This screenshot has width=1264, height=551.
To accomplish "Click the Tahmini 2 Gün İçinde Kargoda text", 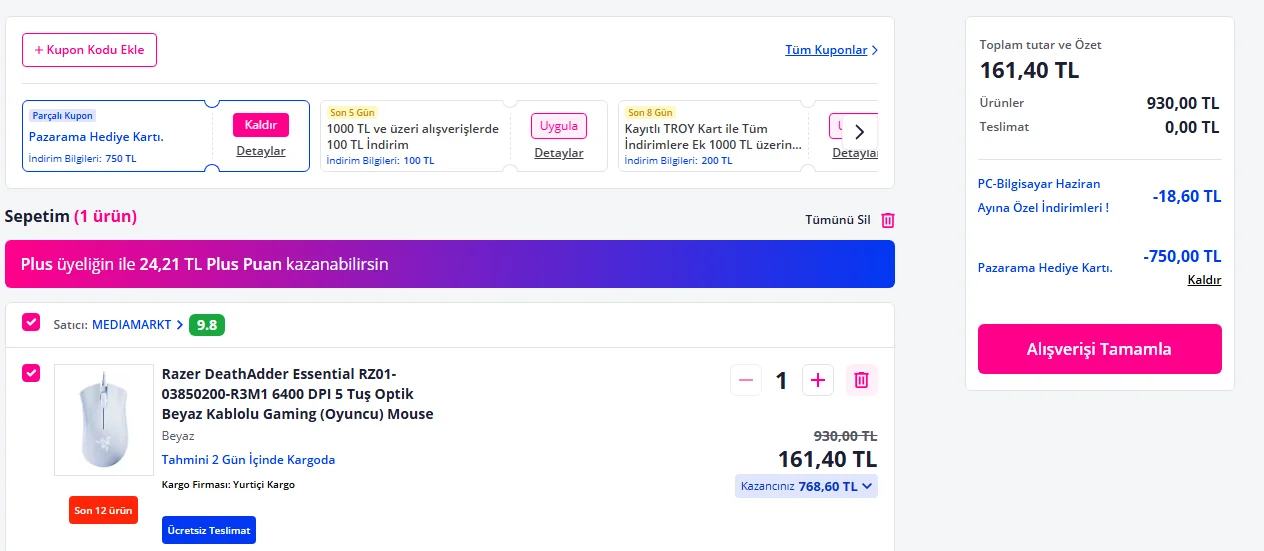I will point(248,460).
